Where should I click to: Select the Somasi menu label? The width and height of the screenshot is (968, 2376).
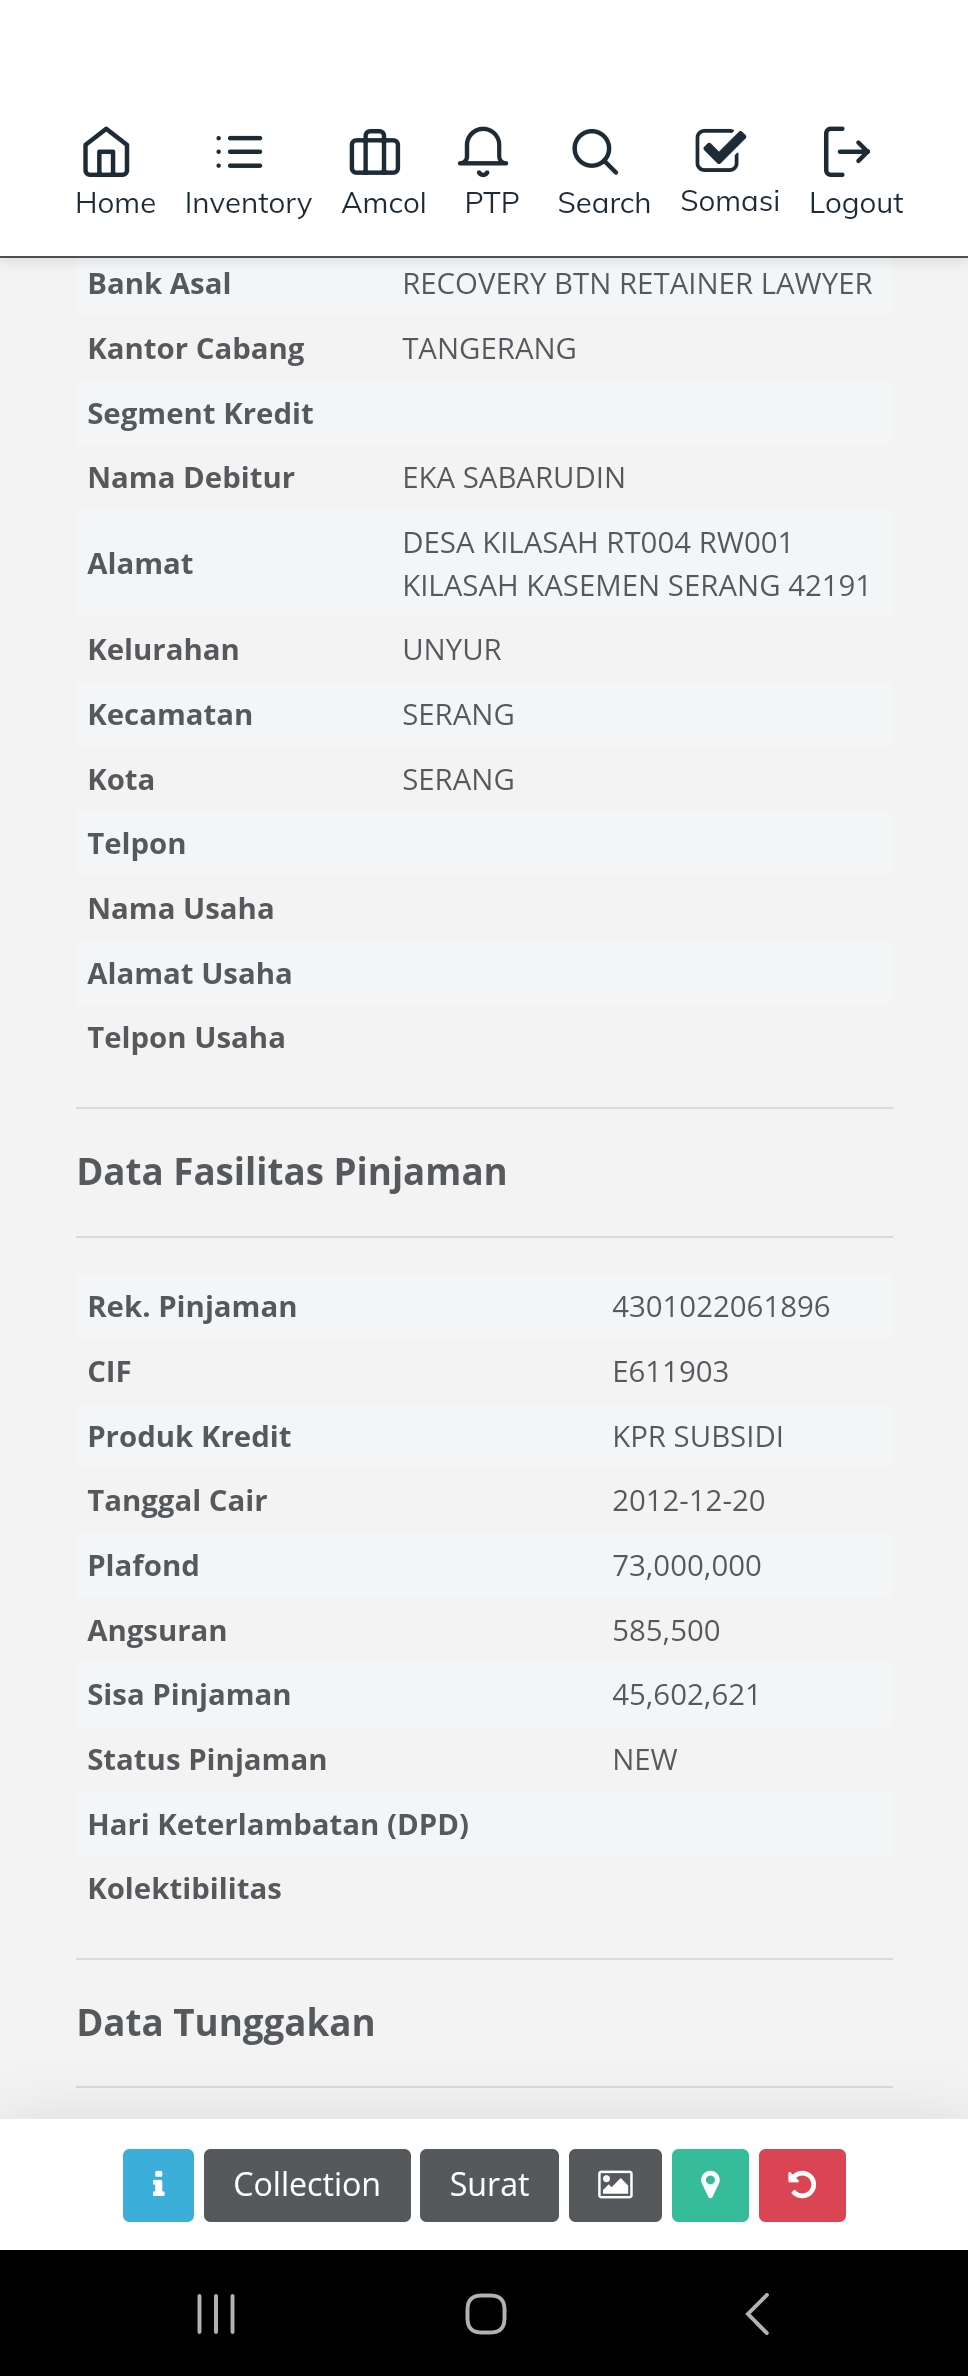730,201
